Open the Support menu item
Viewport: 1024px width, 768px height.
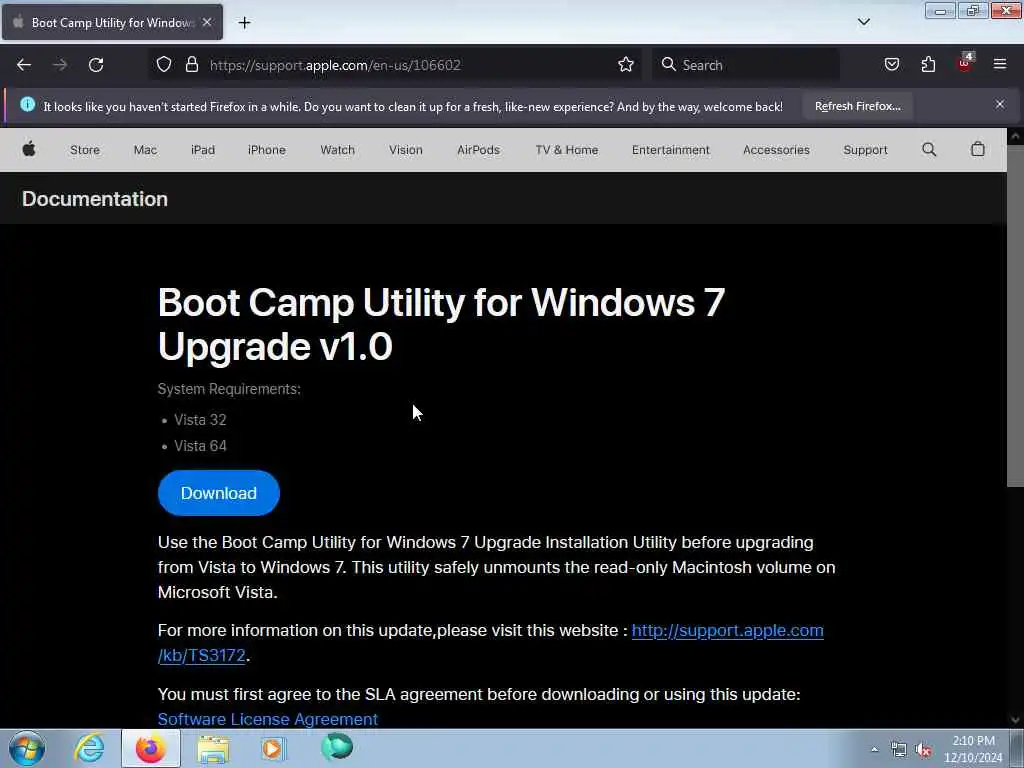[x=865, y=150]
